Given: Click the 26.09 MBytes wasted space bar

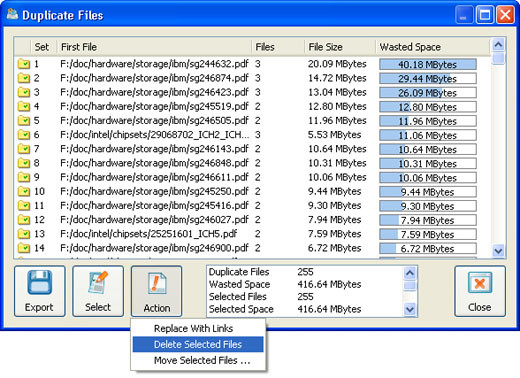Looking at the screenshot, I should click(x=428, y=93).
